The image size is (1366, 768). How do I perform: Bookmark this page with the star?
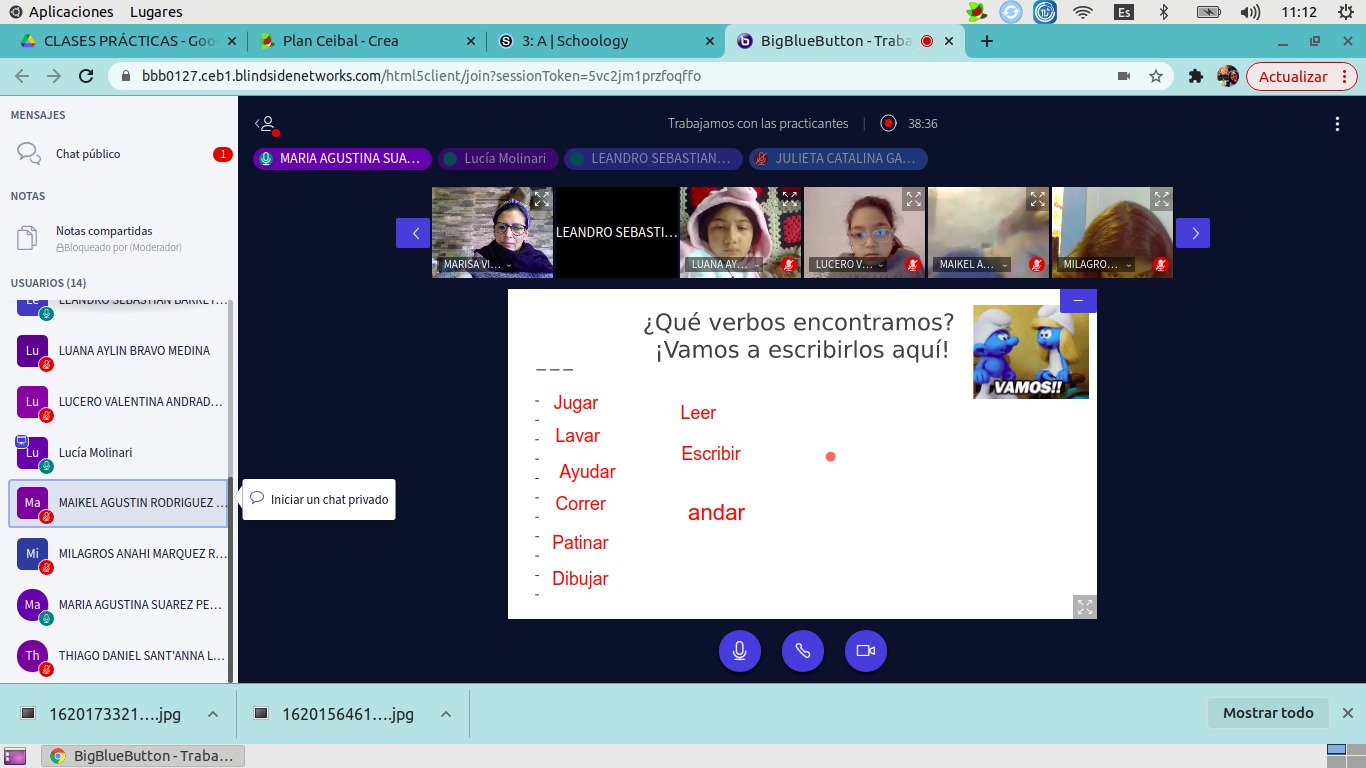[x=1156, y=76]
